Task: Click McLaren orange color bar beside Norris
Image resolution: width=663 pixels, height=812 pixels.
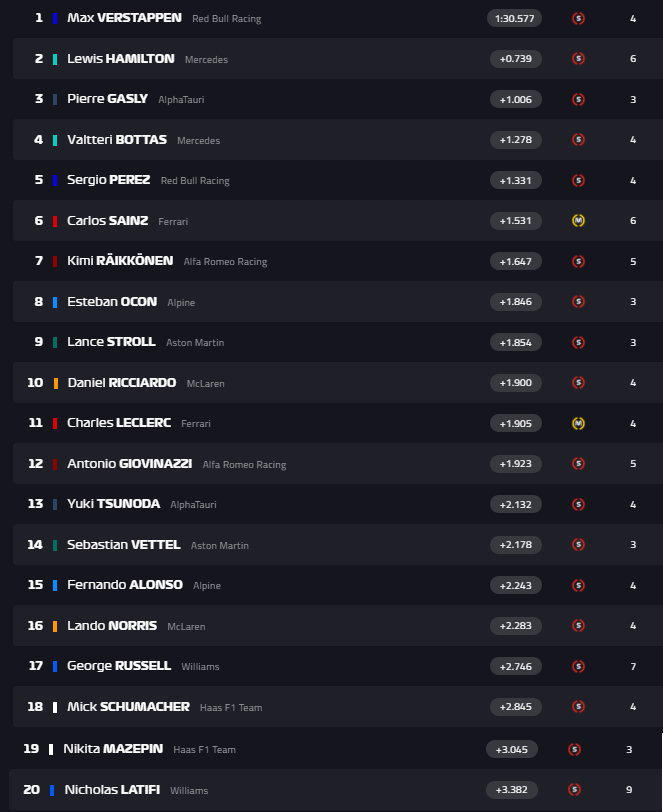Action: (x=55, y=626)
